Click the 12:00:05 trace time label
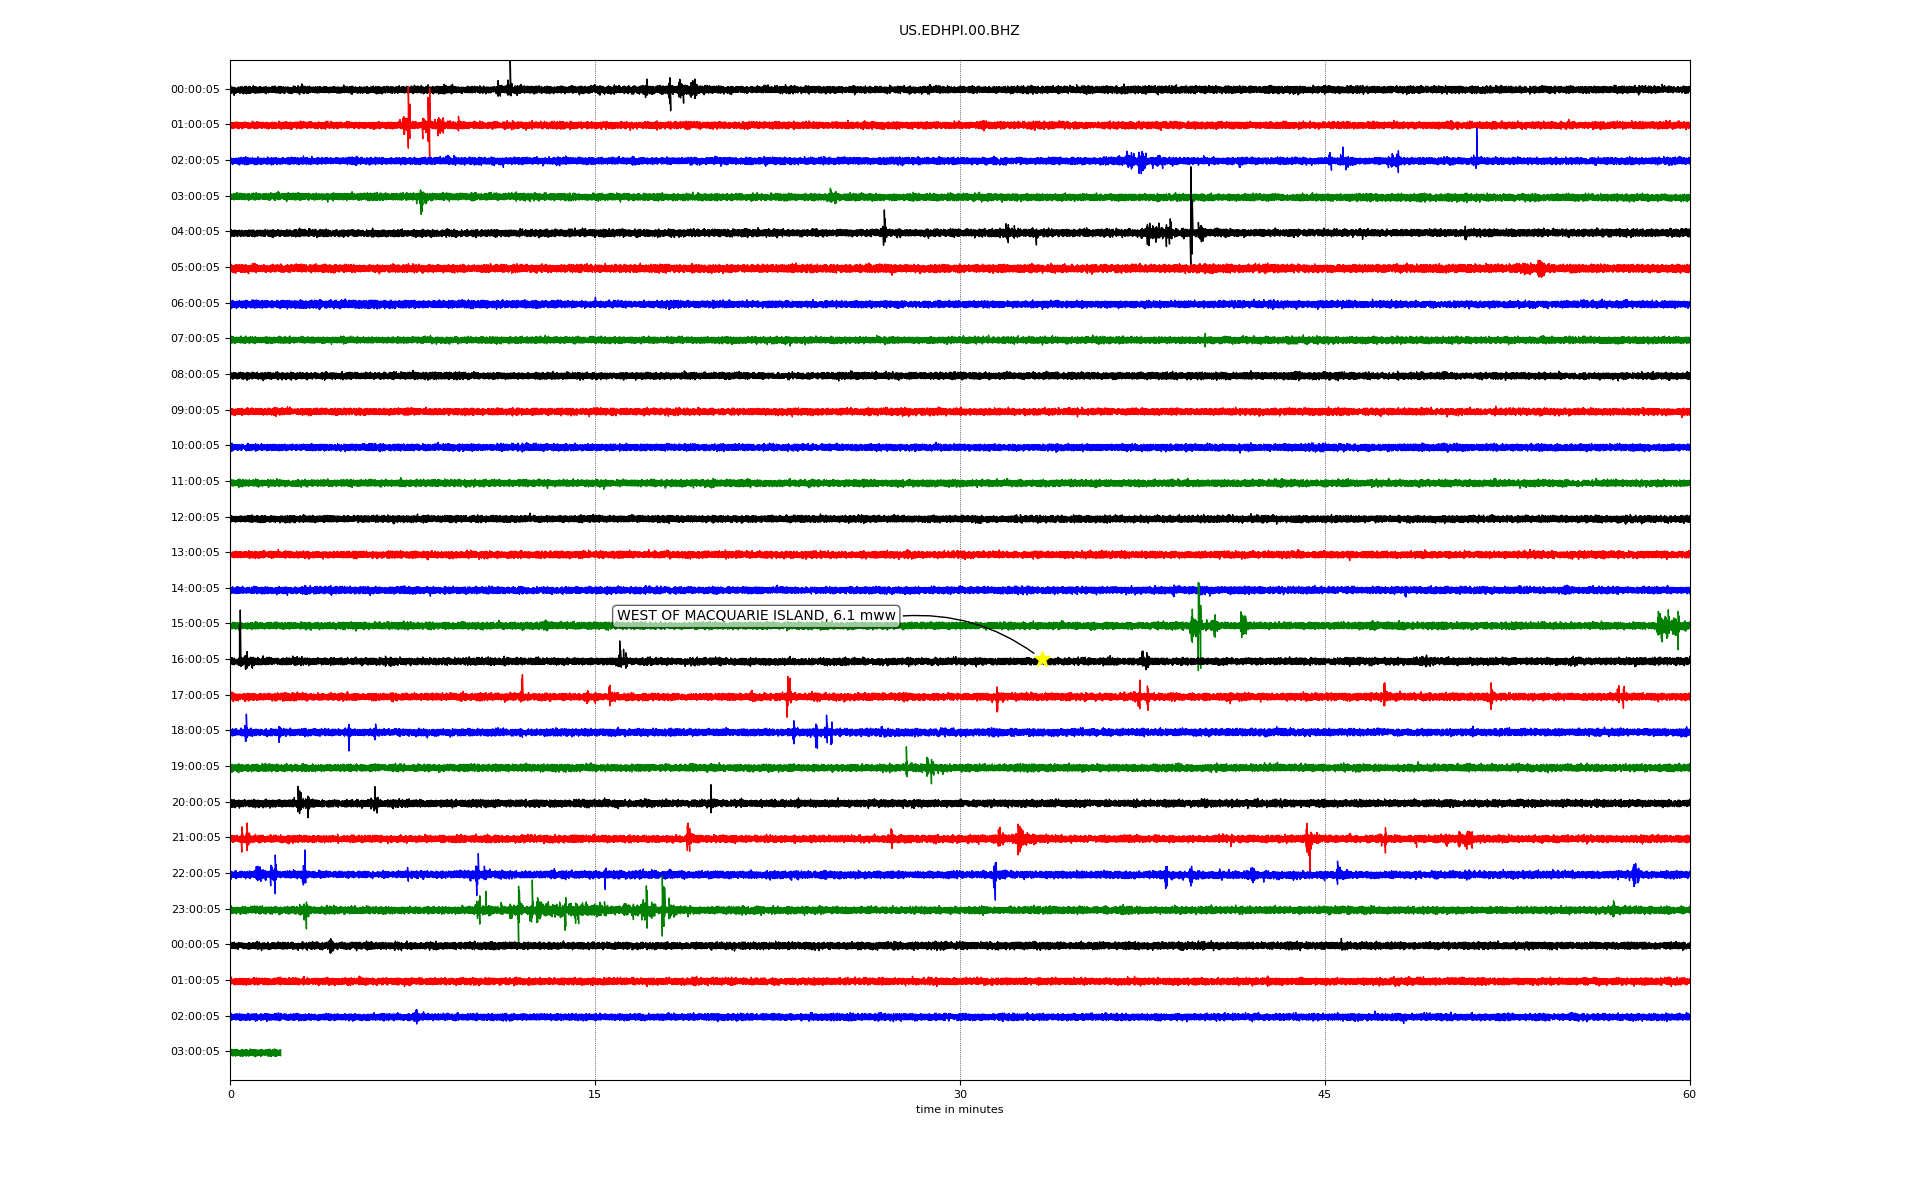This screenshot has width=1920, height=1200. [195, 518]
